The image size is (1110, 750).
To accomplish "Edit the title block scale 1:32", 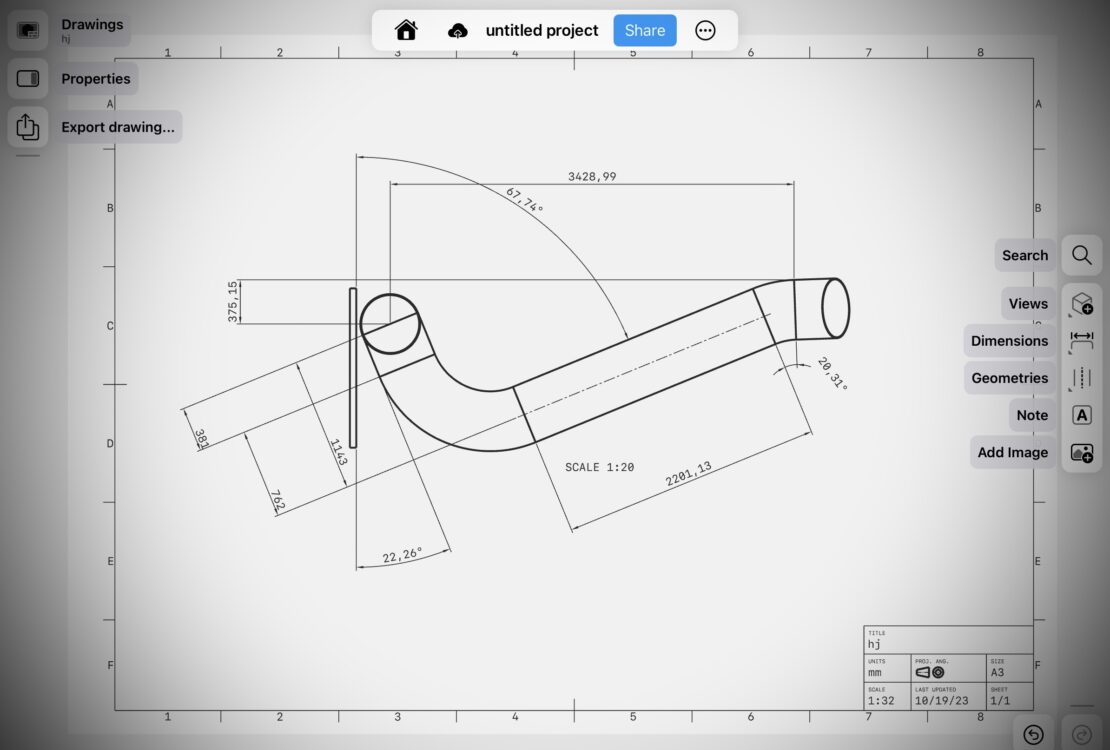I will coord(881,700).
